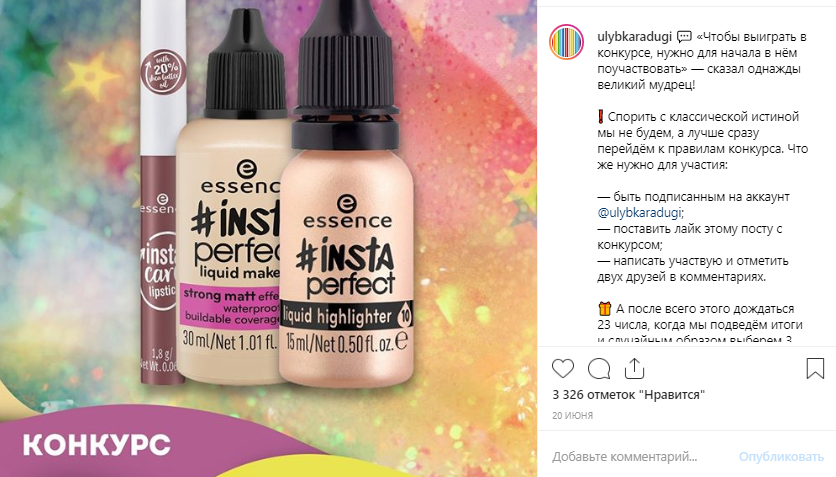
Task: Save the post with the bookmark icon
Action: click(815, 368)
